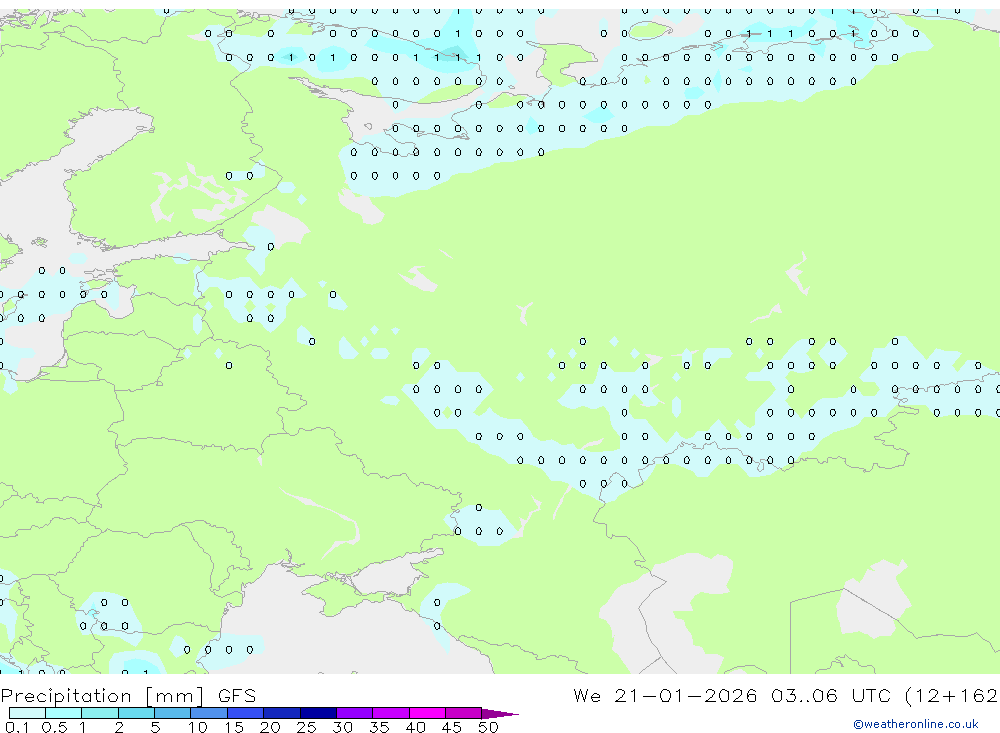
Task: Click the "03..06 UTC" time text
Action: point(830,696)
